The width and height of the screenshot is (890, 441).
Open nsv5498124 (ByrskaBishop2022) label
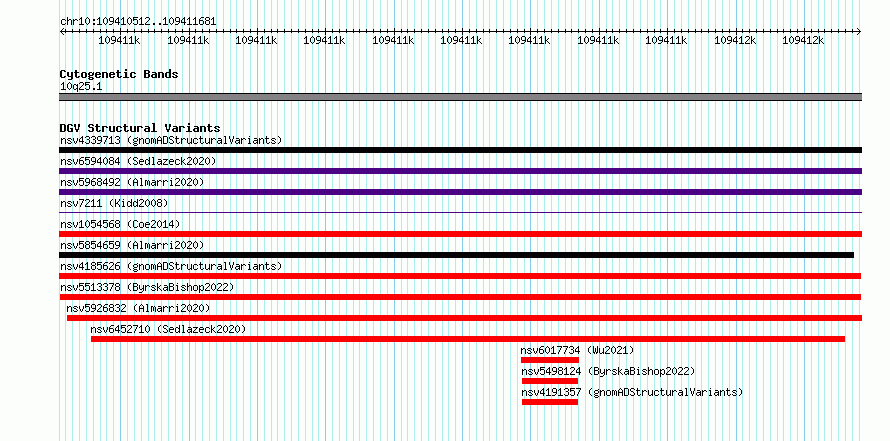coord(608,371)
